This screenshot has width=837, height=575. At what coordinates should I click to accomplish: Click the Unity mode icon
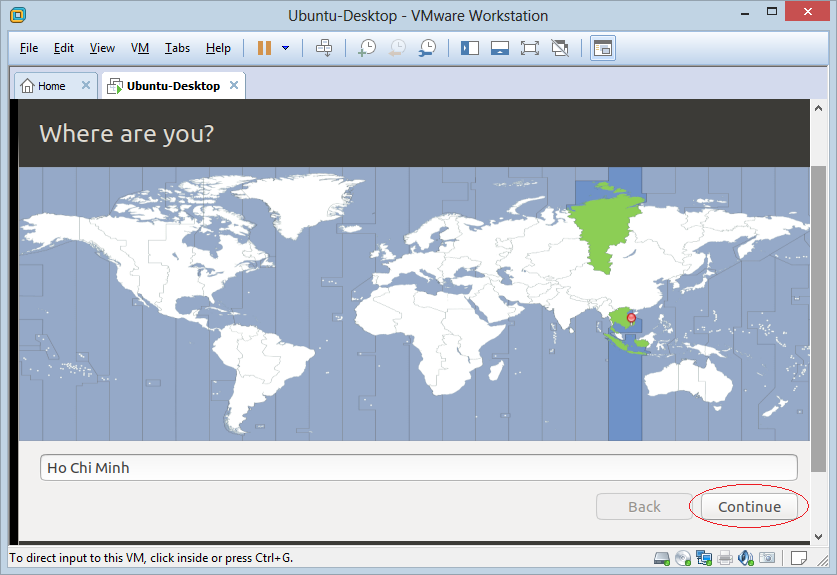(x=560, y=48)
